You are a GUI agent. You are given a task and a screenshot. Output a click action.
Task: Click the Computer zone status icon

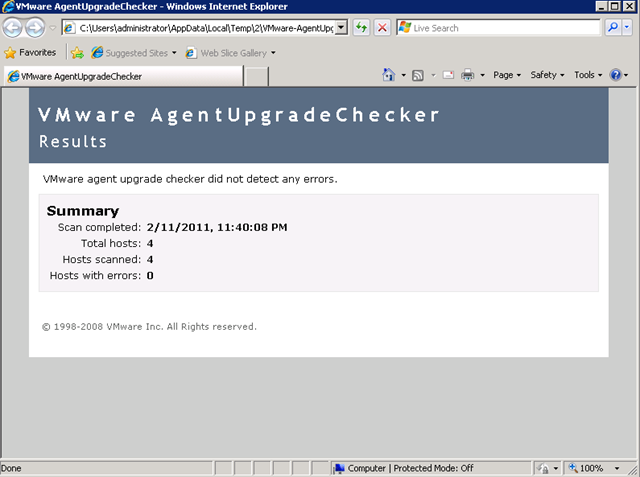(339, 468)
